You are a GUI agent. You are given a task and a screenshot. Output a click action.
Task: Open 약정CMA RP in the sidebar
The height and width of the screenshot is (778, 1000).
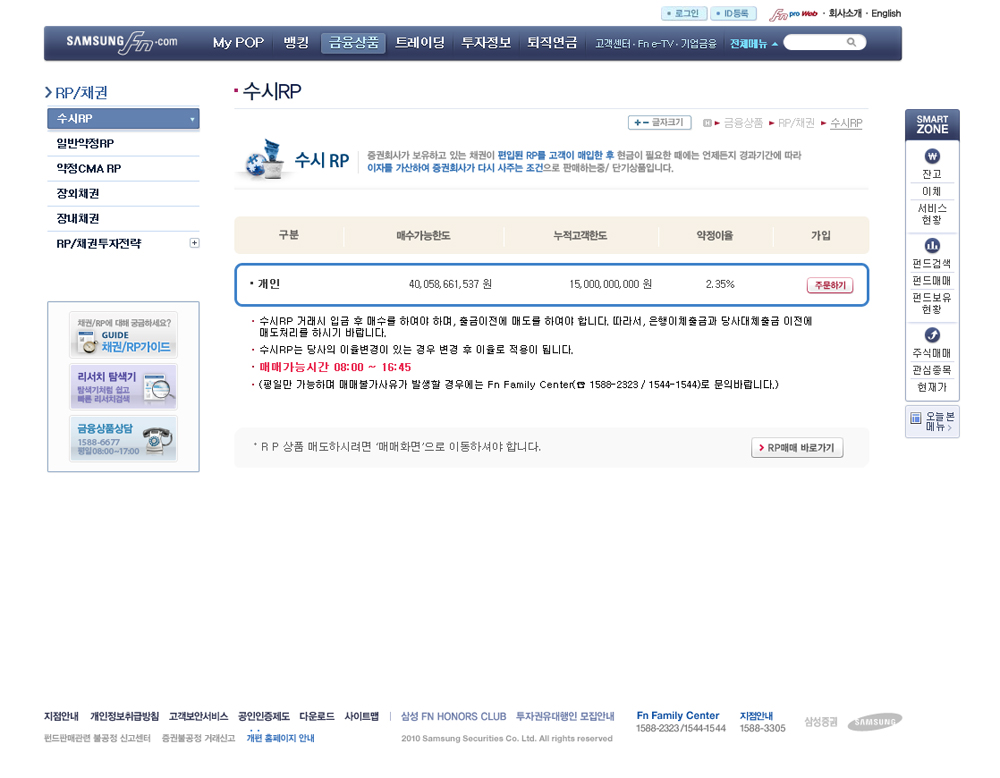(x=89, y=169)
